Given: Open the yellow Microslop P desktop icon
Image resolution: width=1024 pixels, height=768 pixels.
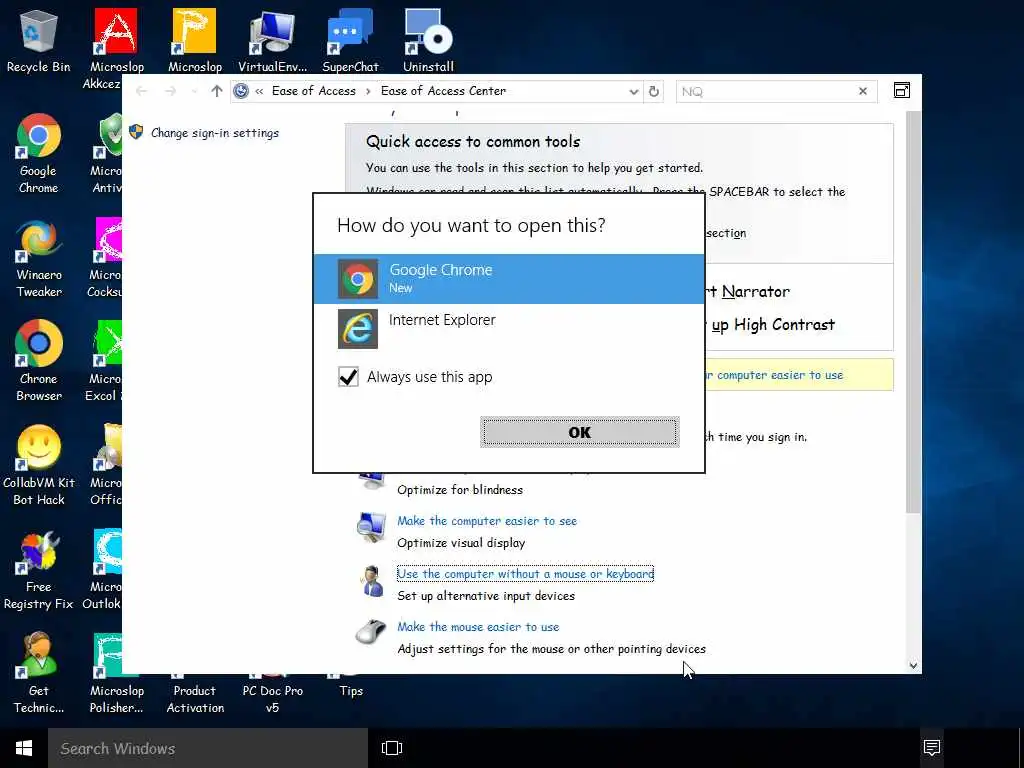Looking at the screenshot, I should click(195, 40).
